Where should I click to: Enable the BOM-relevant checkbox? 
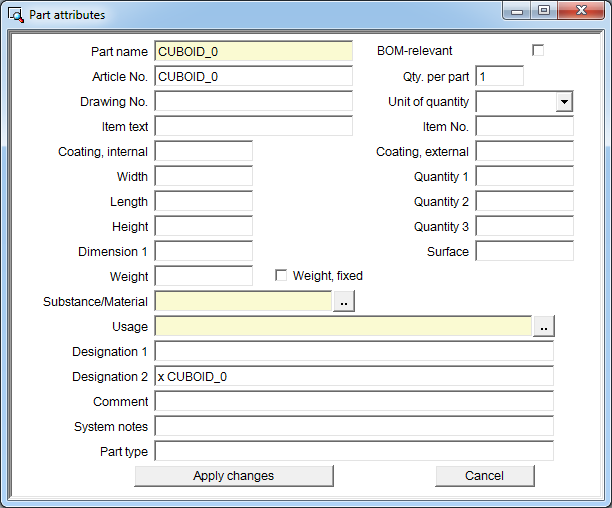(538, 51)
